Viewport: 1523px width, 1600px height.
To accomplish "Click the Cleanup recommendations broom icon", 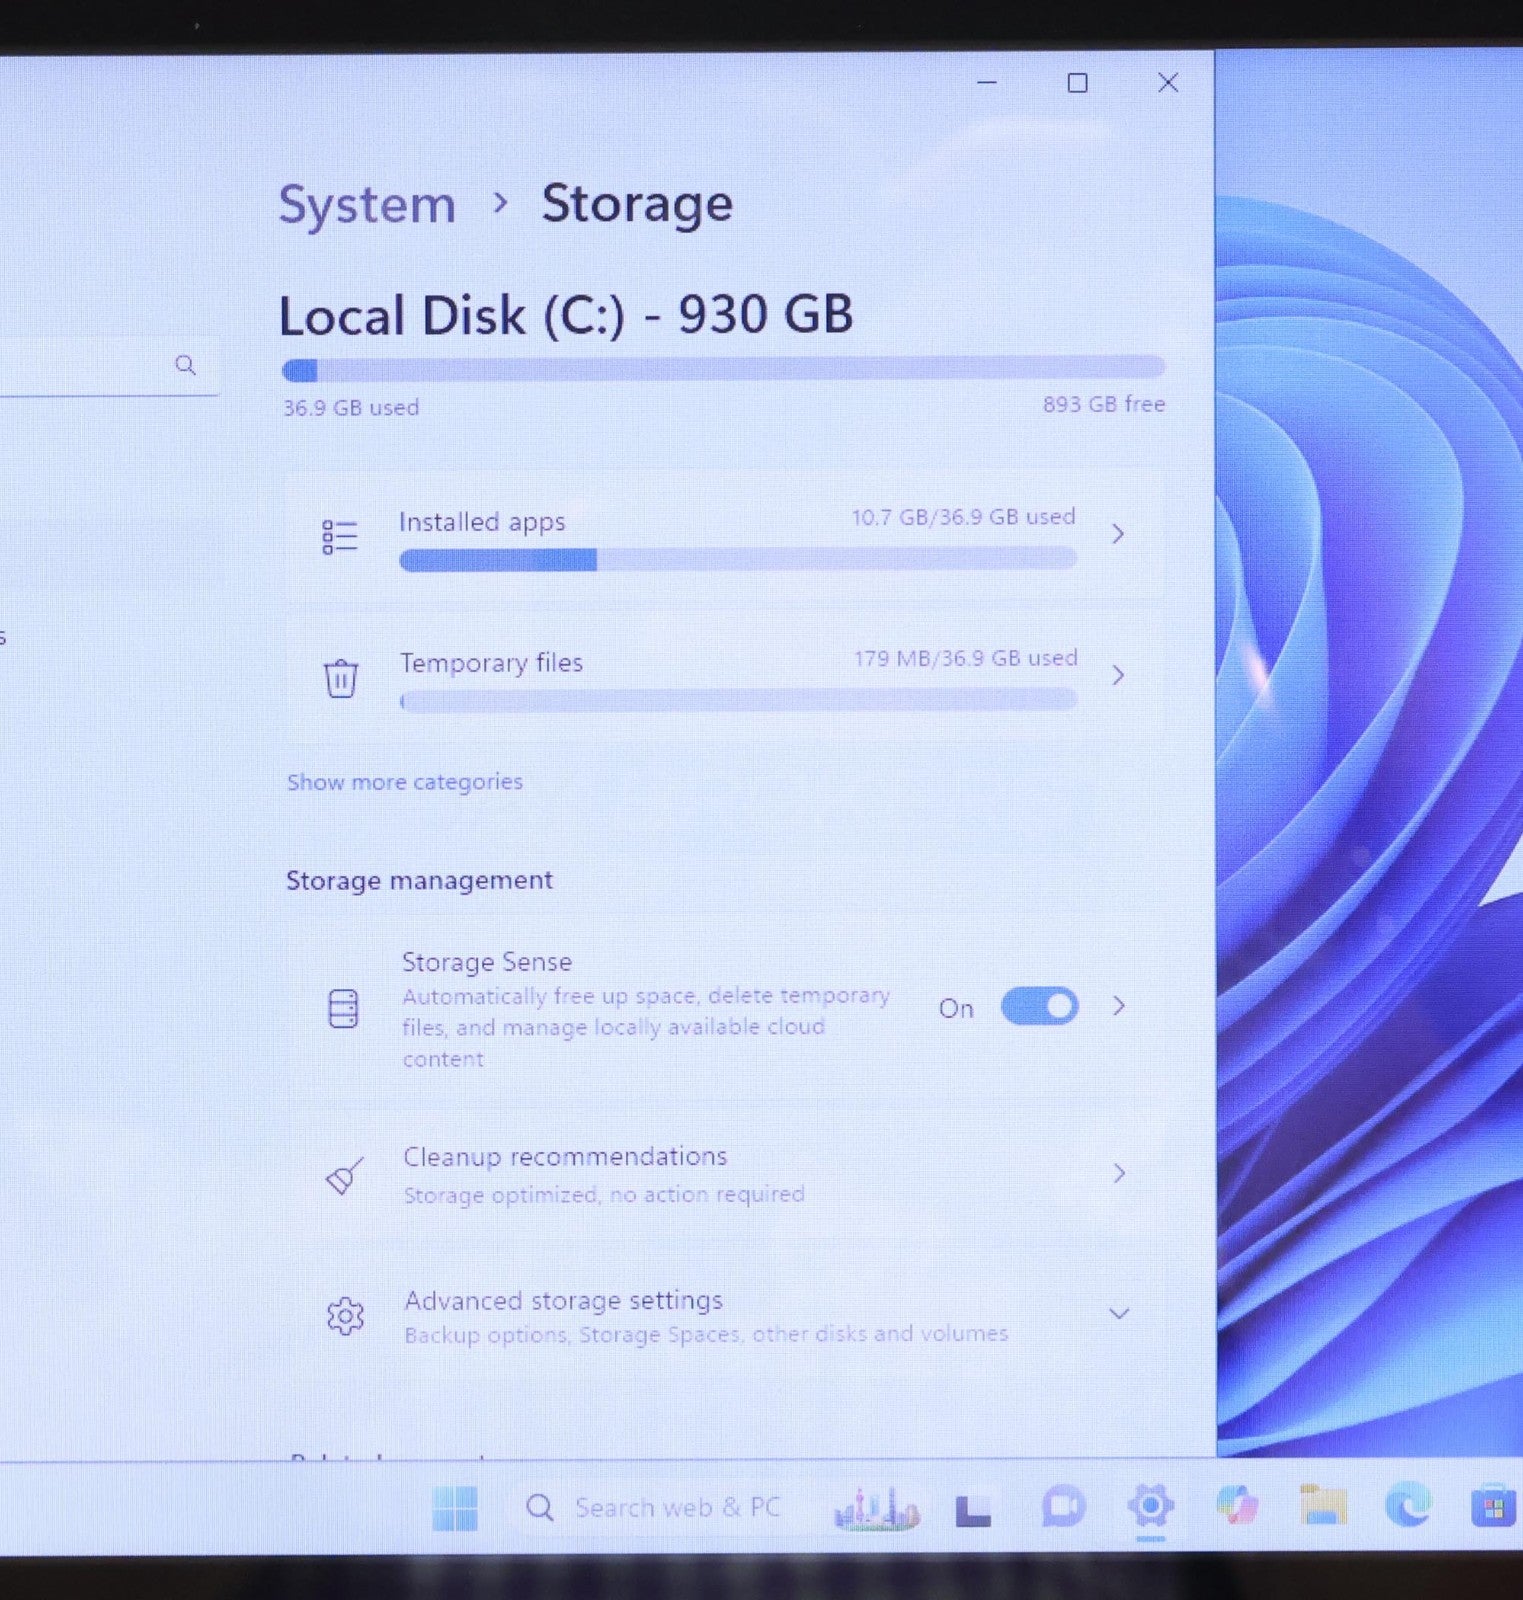I will tap(345, 1176).
